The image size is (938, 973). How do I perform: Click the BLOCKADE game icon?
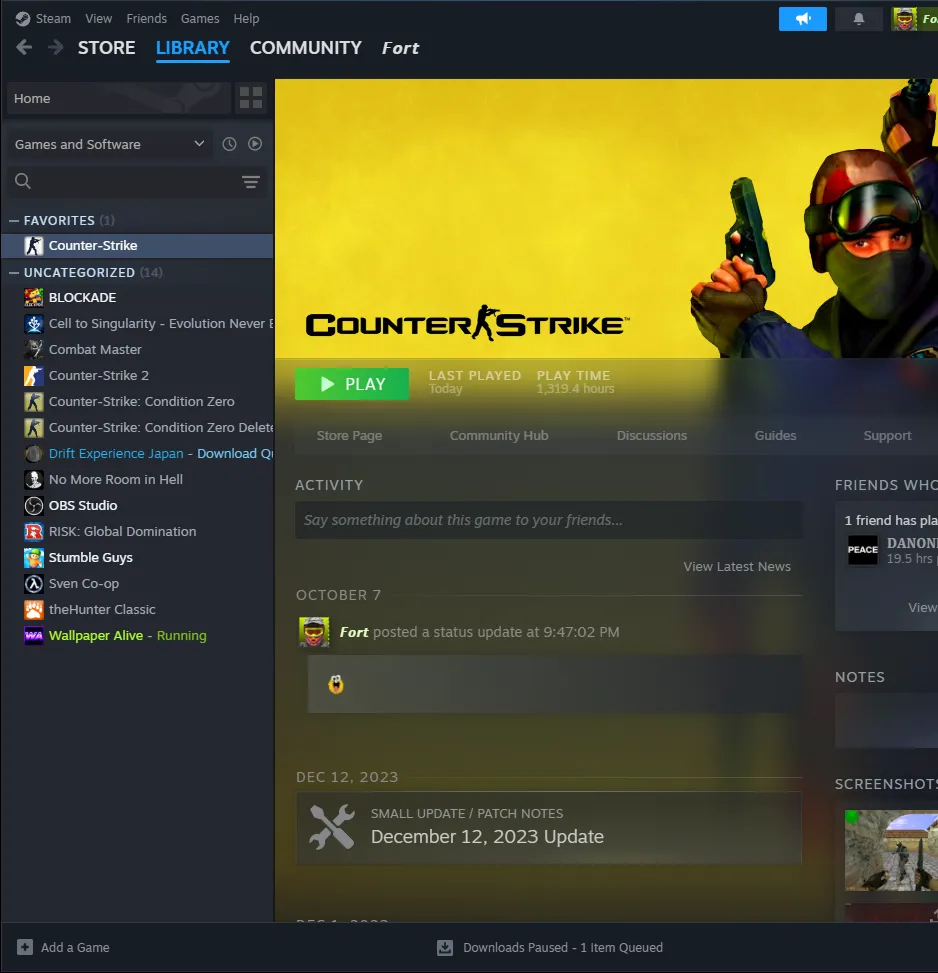tap(34, 298)
